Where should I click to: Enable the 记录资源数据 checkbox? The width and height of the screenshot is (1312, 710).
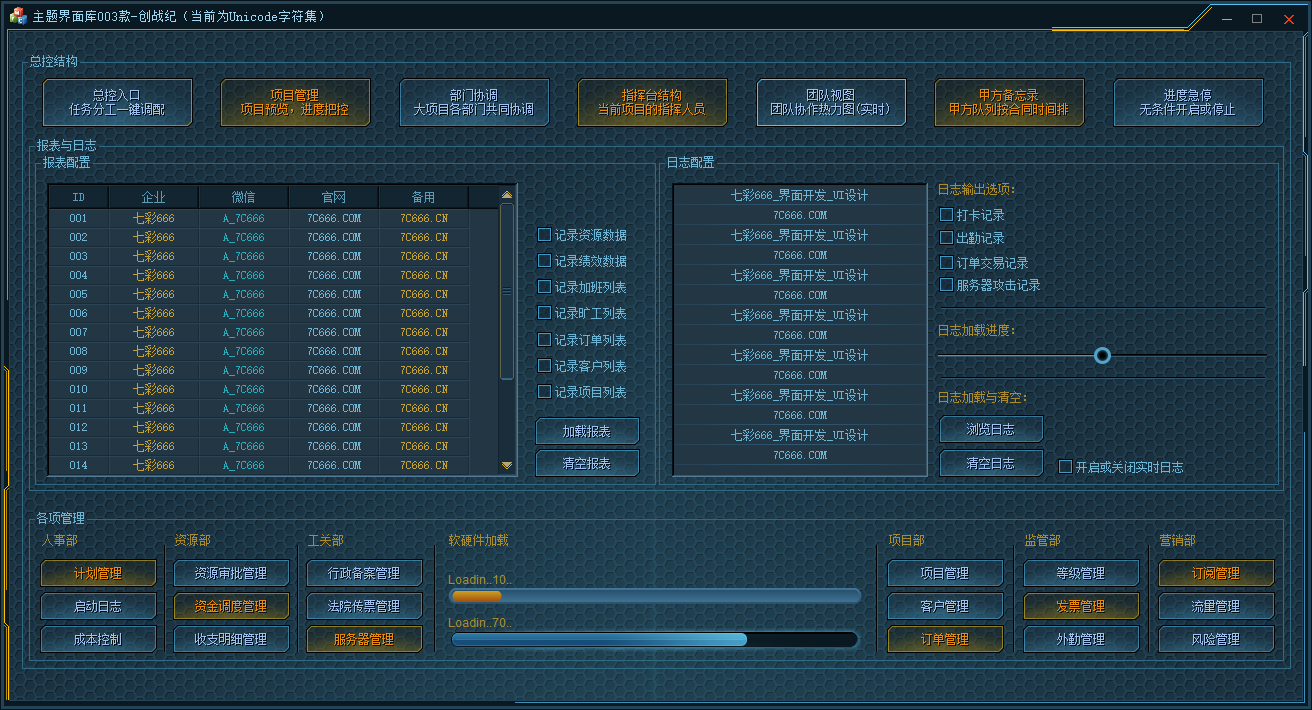coord(545,235)
